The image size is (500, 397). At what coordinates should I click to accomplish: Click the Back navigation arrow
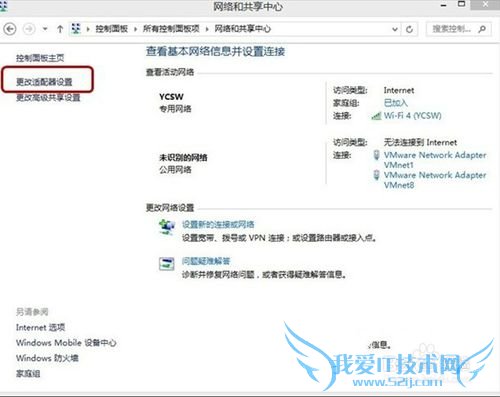pyautogui.click(x=10, y=29)
